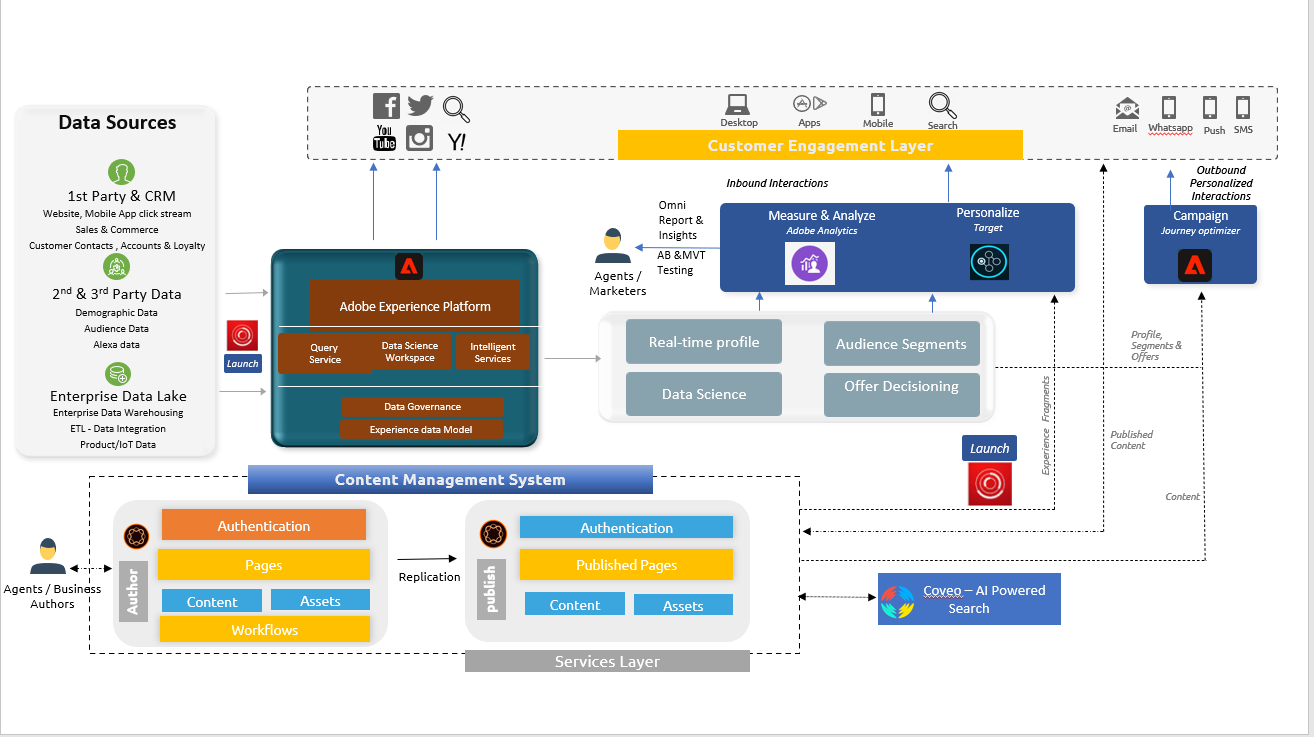Viewport: 1314px width, 737px height.
Task: Click the Adobe logo above Experience Platform
Action: coord(409,266)
